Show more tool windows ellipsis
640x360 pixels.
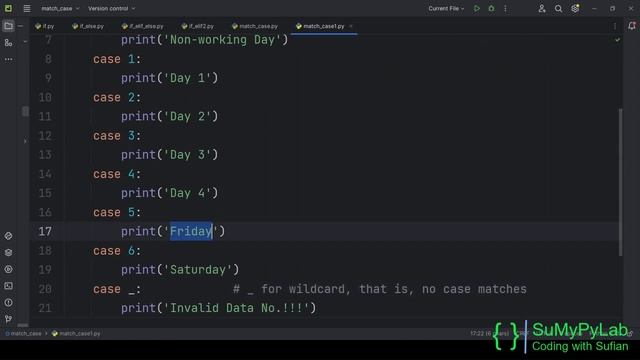click(x=8, y=59)
